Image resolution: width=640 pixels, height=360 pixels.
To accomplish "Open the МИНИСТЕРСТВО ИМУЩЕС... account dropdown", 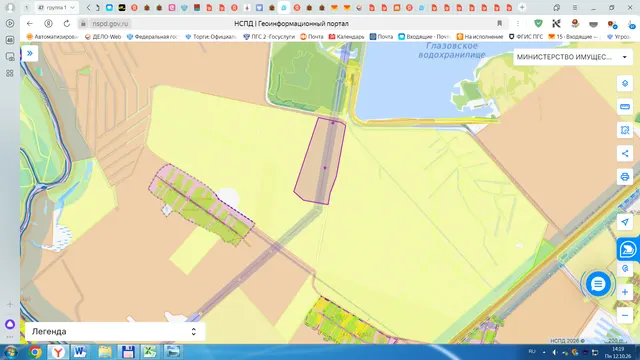I will pyautogui.click(x=573, y=57).
